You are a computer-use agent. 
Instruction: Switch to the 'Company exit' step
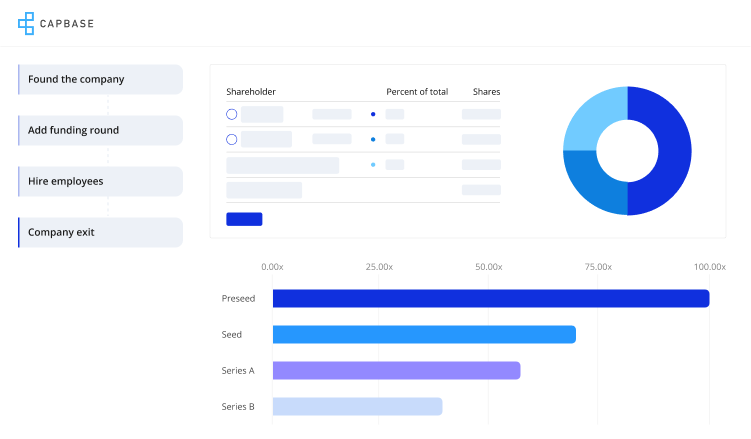coord(100,233)
